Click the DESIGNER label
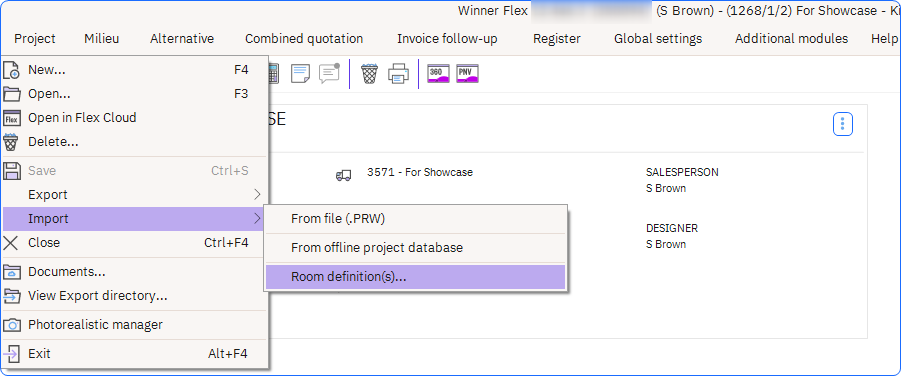Viewport: 901px width, 376px height. click(672, 228)
